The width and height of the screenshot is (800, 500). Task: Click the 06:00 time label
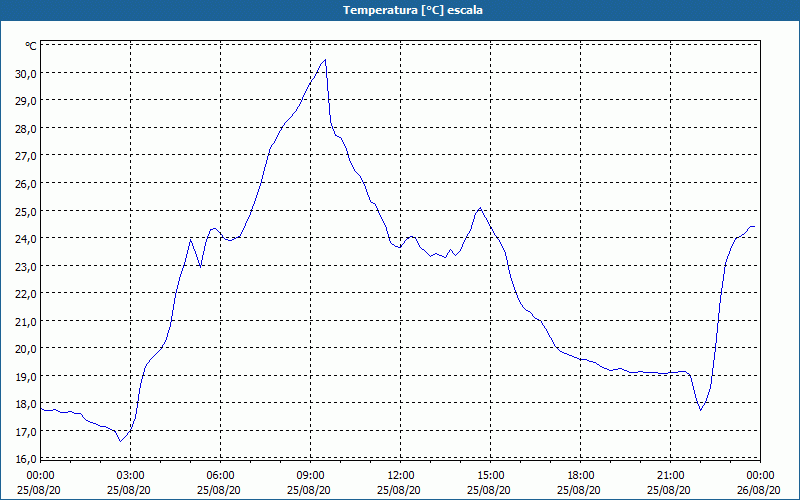click(x=220, y=476)
